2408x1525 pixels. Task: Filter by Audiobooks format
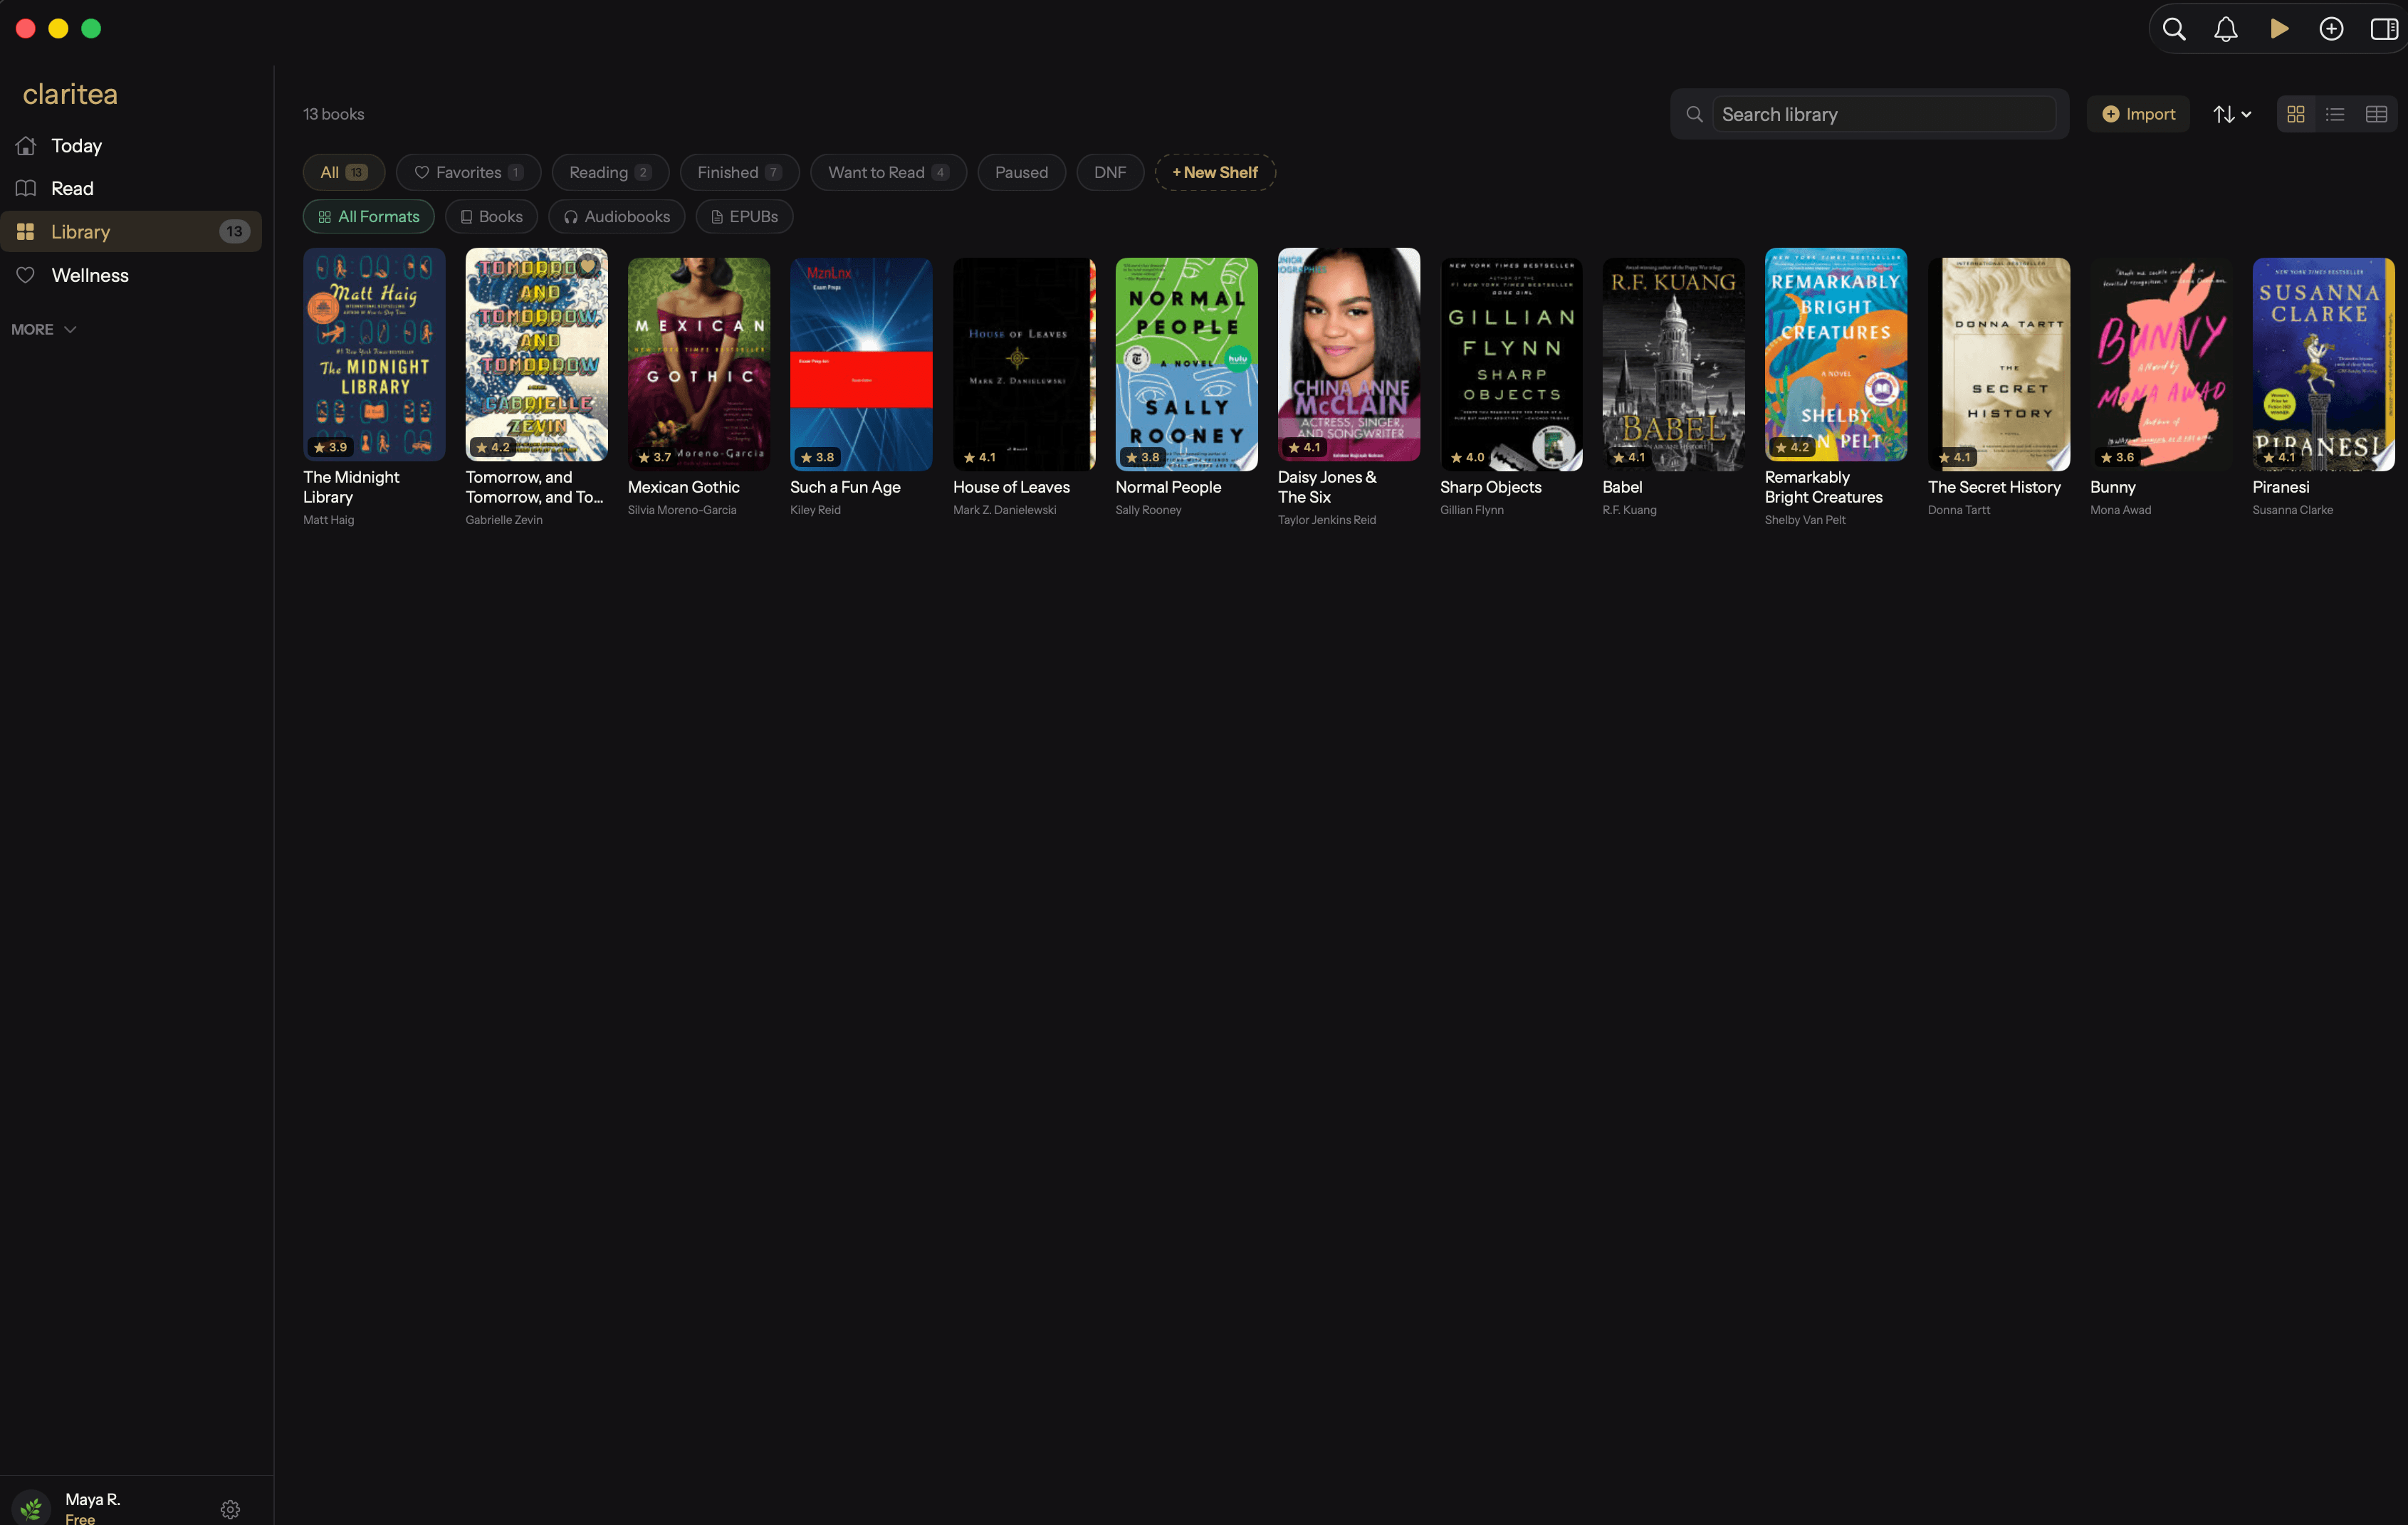click(x=616, y=217)
